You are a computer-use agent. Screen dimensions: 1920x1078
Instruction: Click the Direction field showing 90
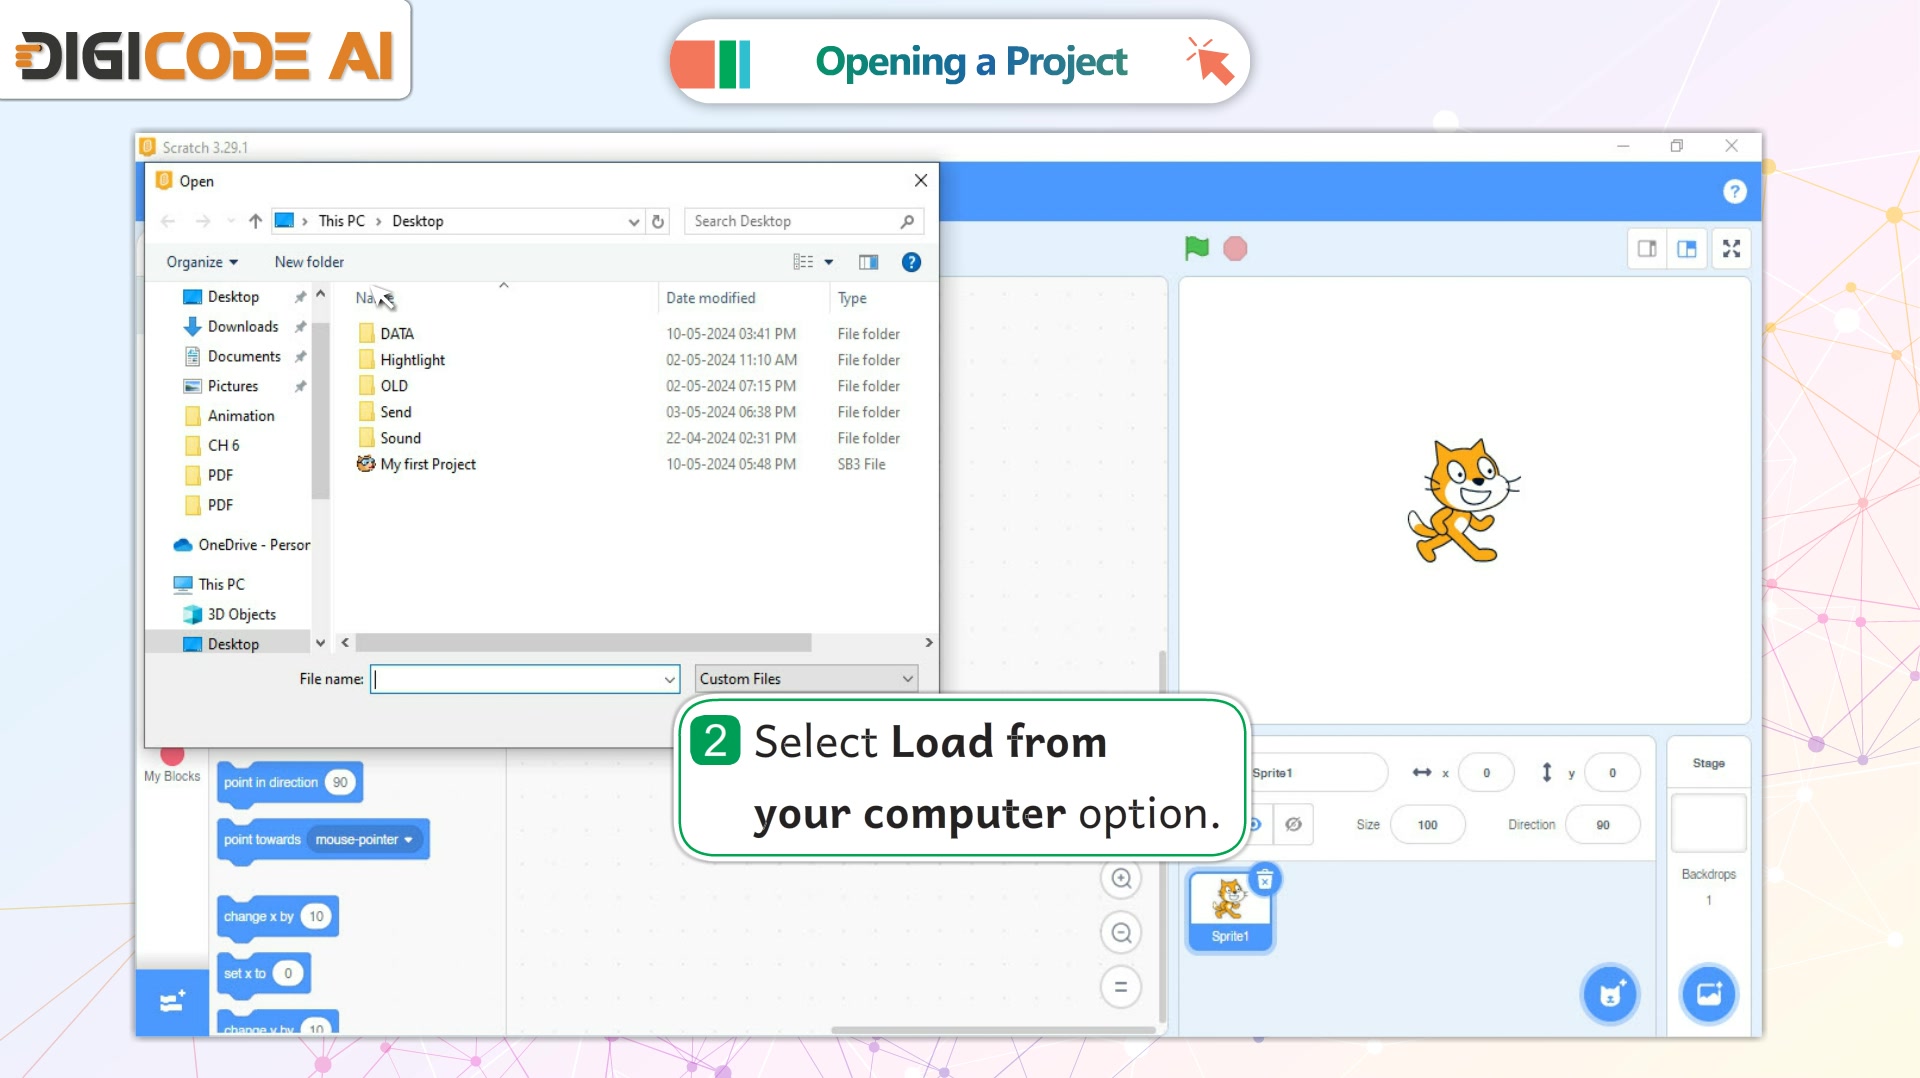tap(1603, 825)
